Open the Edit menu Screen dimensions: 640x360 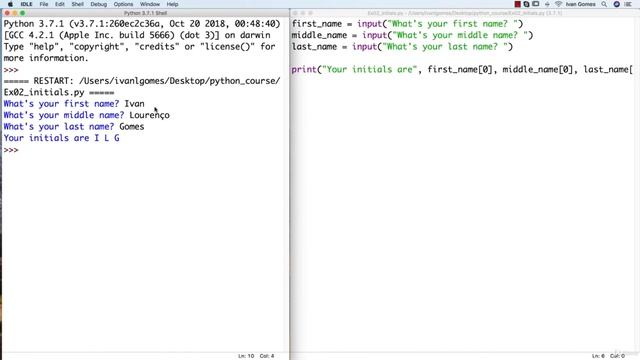pos(60,4)
